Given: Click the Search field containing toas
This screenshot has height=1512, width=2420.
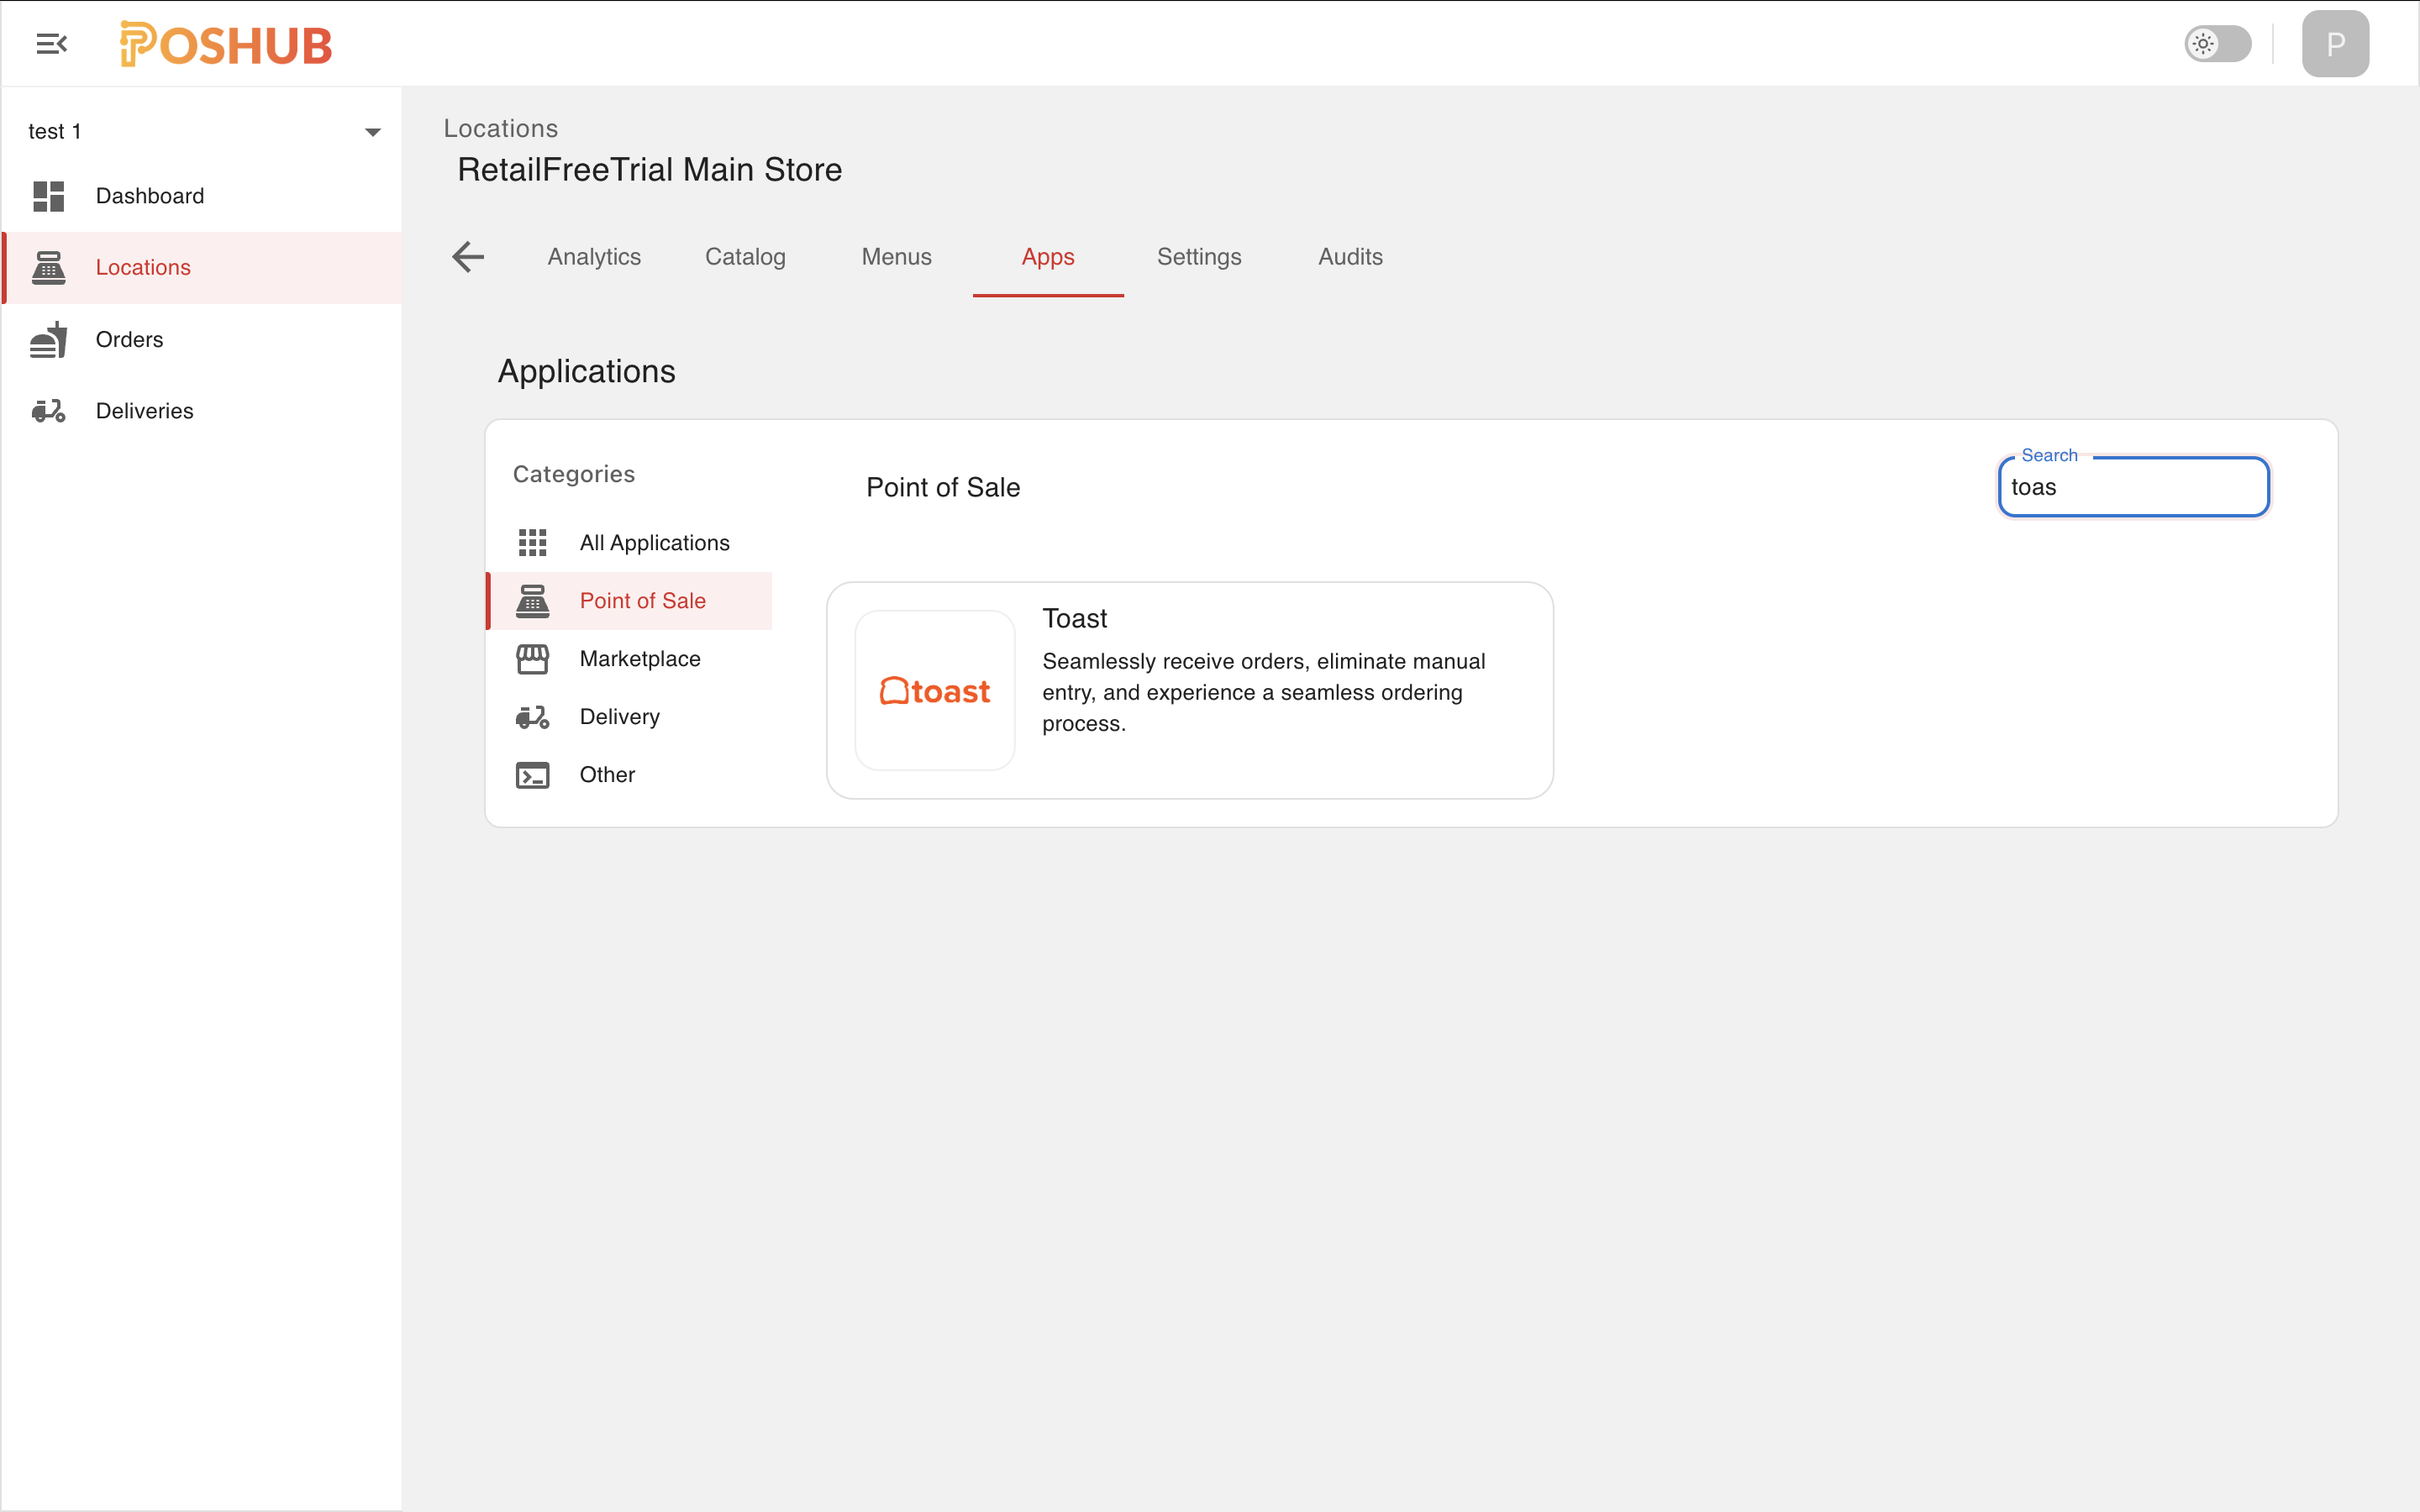Looking at the screenshot, I should [2132, 487].
